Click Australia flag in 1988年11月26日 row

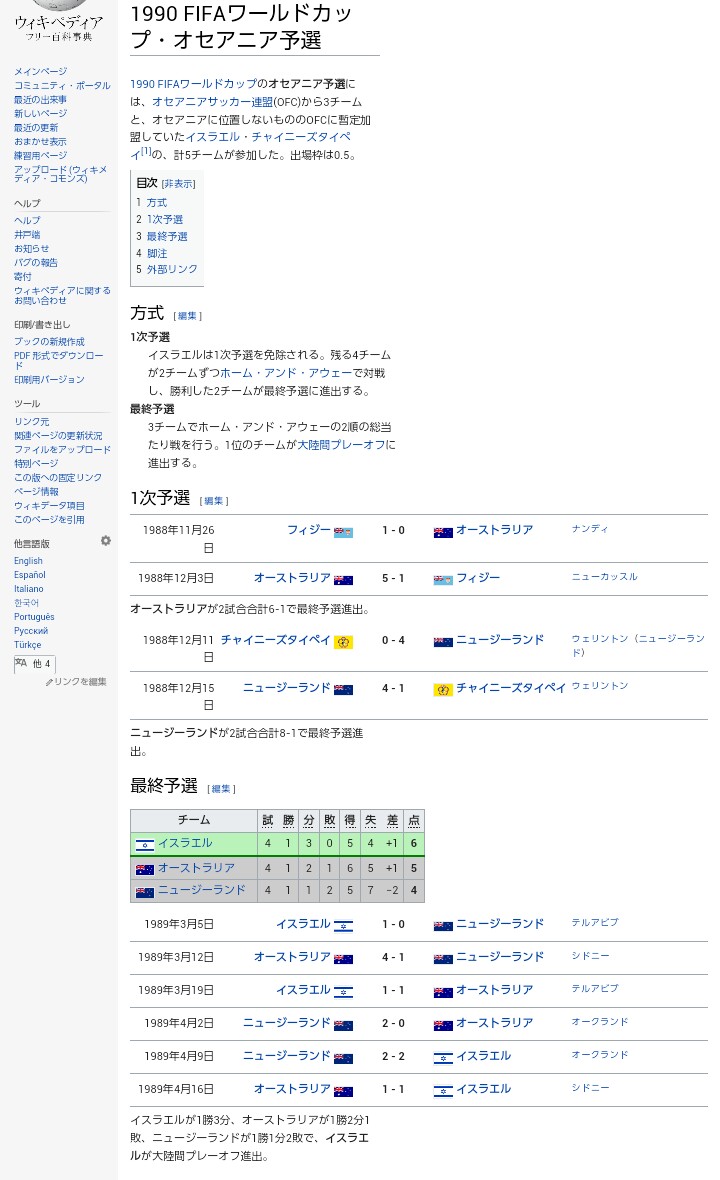[x=443, y=532]
